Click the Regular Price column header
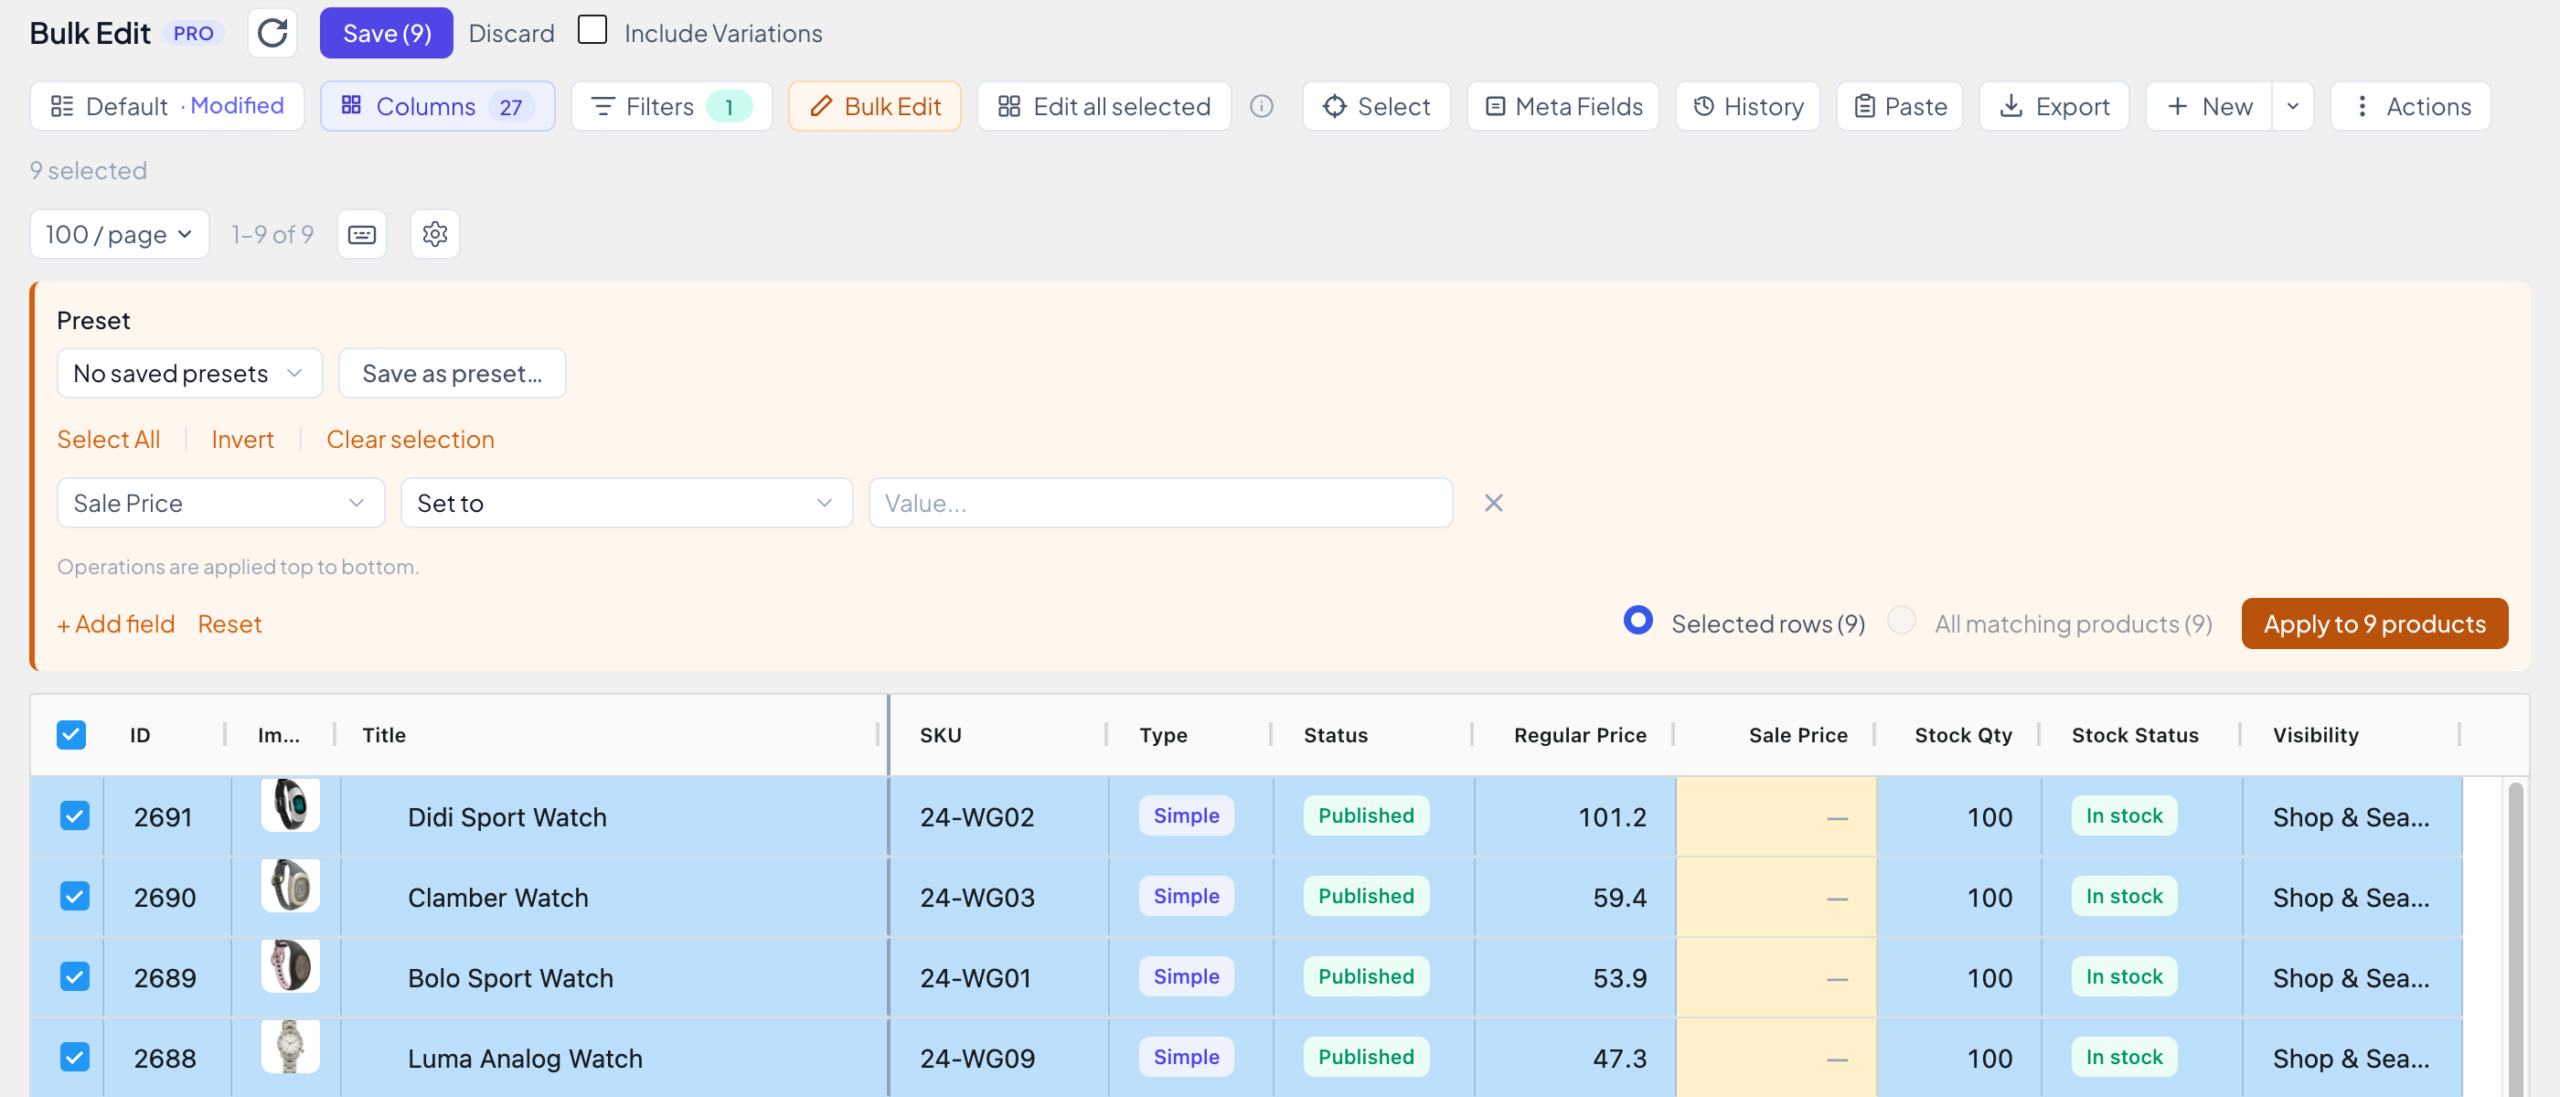The height and width of the screenshot is (1097, 2560). (x=1580, y=735)
